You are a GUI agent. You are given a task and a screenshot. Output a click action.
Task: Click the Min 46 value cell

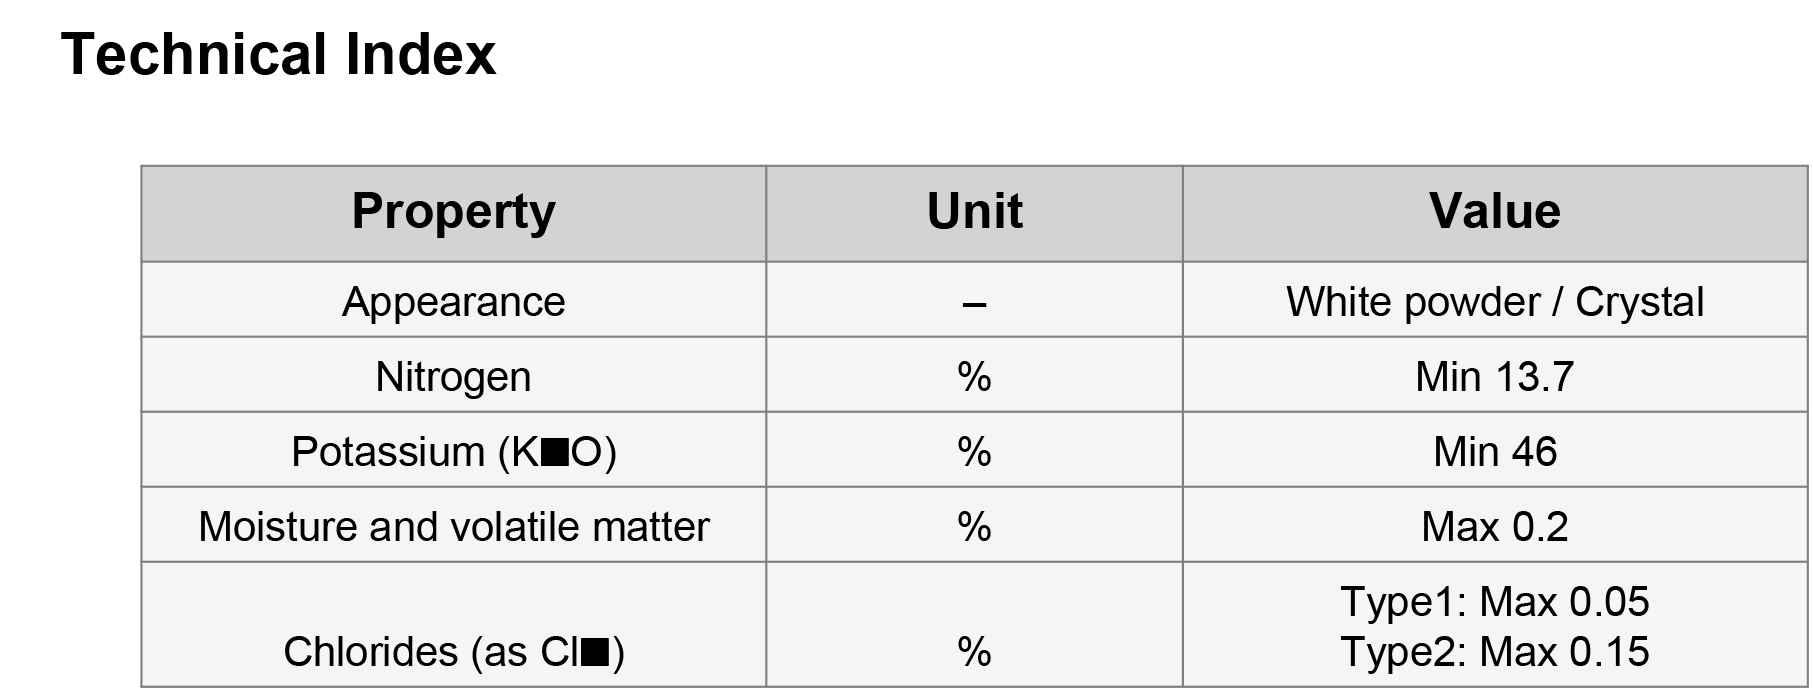[1494, 452]
